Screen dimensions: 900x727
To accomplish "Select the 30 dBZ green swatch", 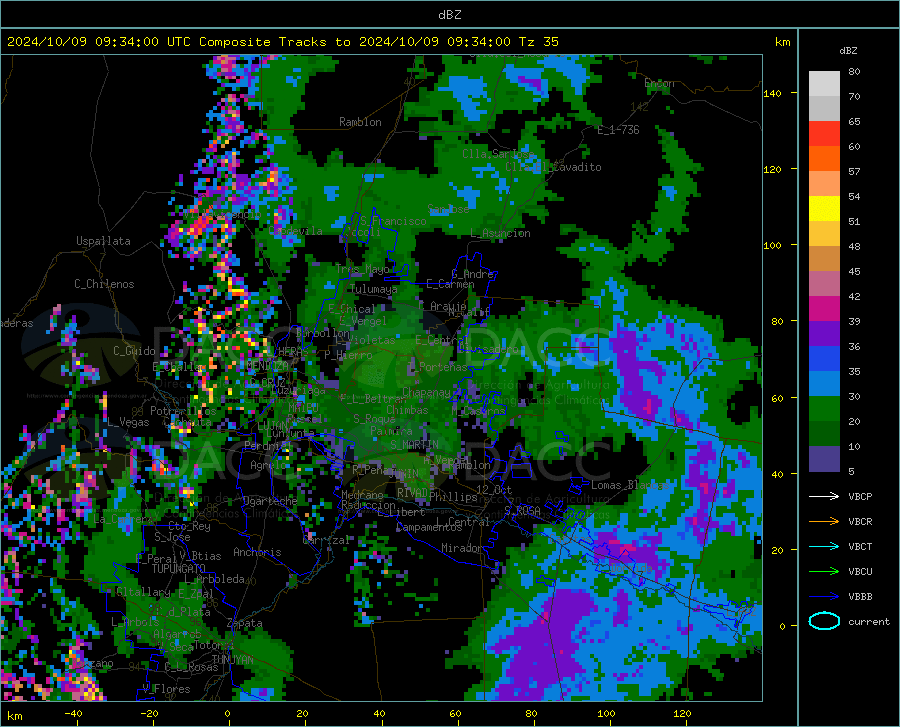I will (x=824, y=409).
